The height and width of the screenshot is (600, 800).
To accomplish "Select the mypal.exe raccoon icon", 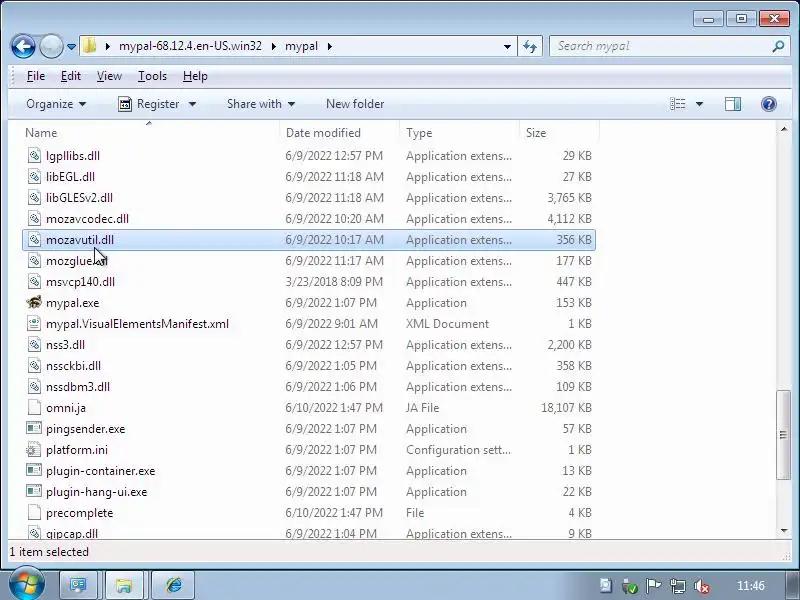I will (34, 303).
